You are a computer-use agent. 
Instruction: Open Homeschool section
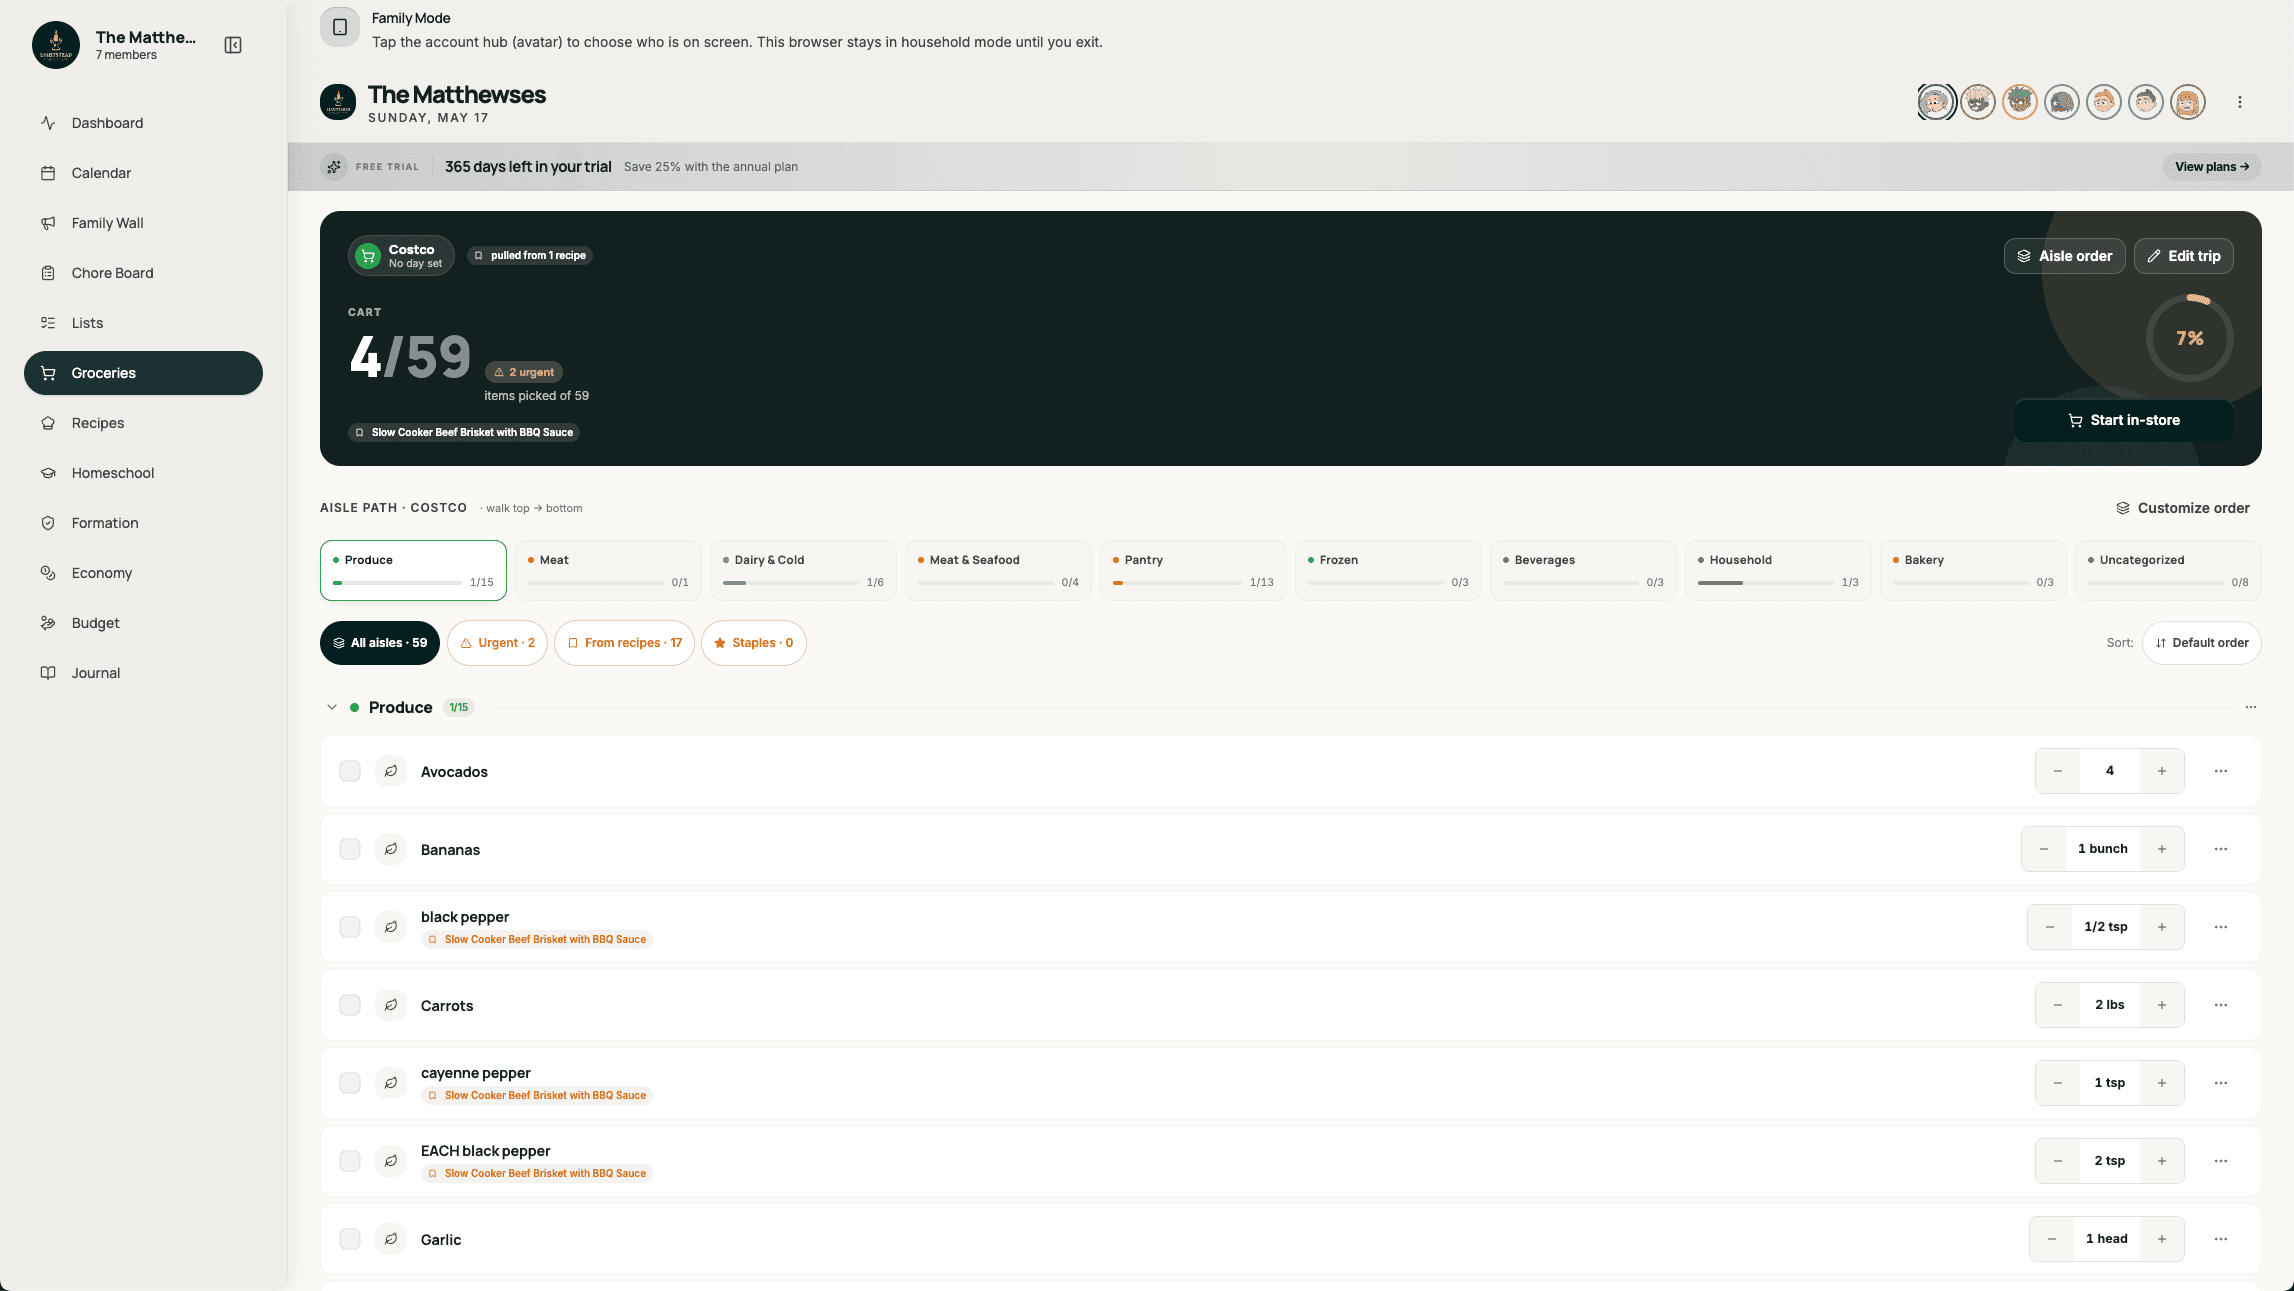(x=143, y=473)
